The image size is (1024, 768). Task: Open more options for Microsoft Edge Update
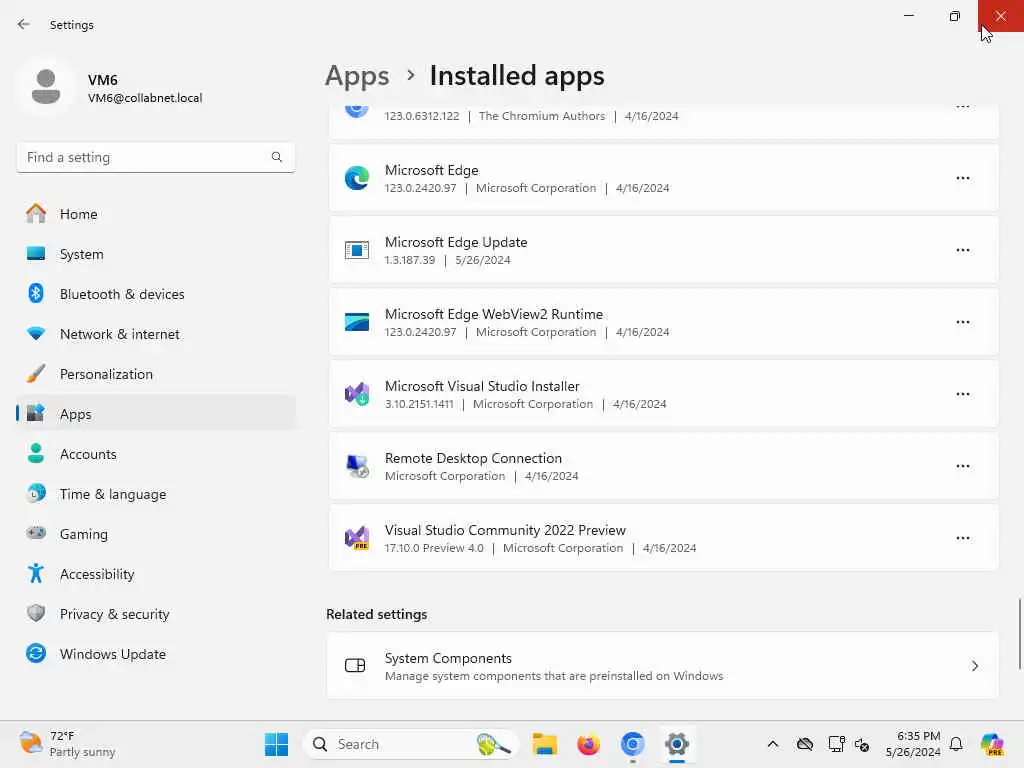pos(963,250)
